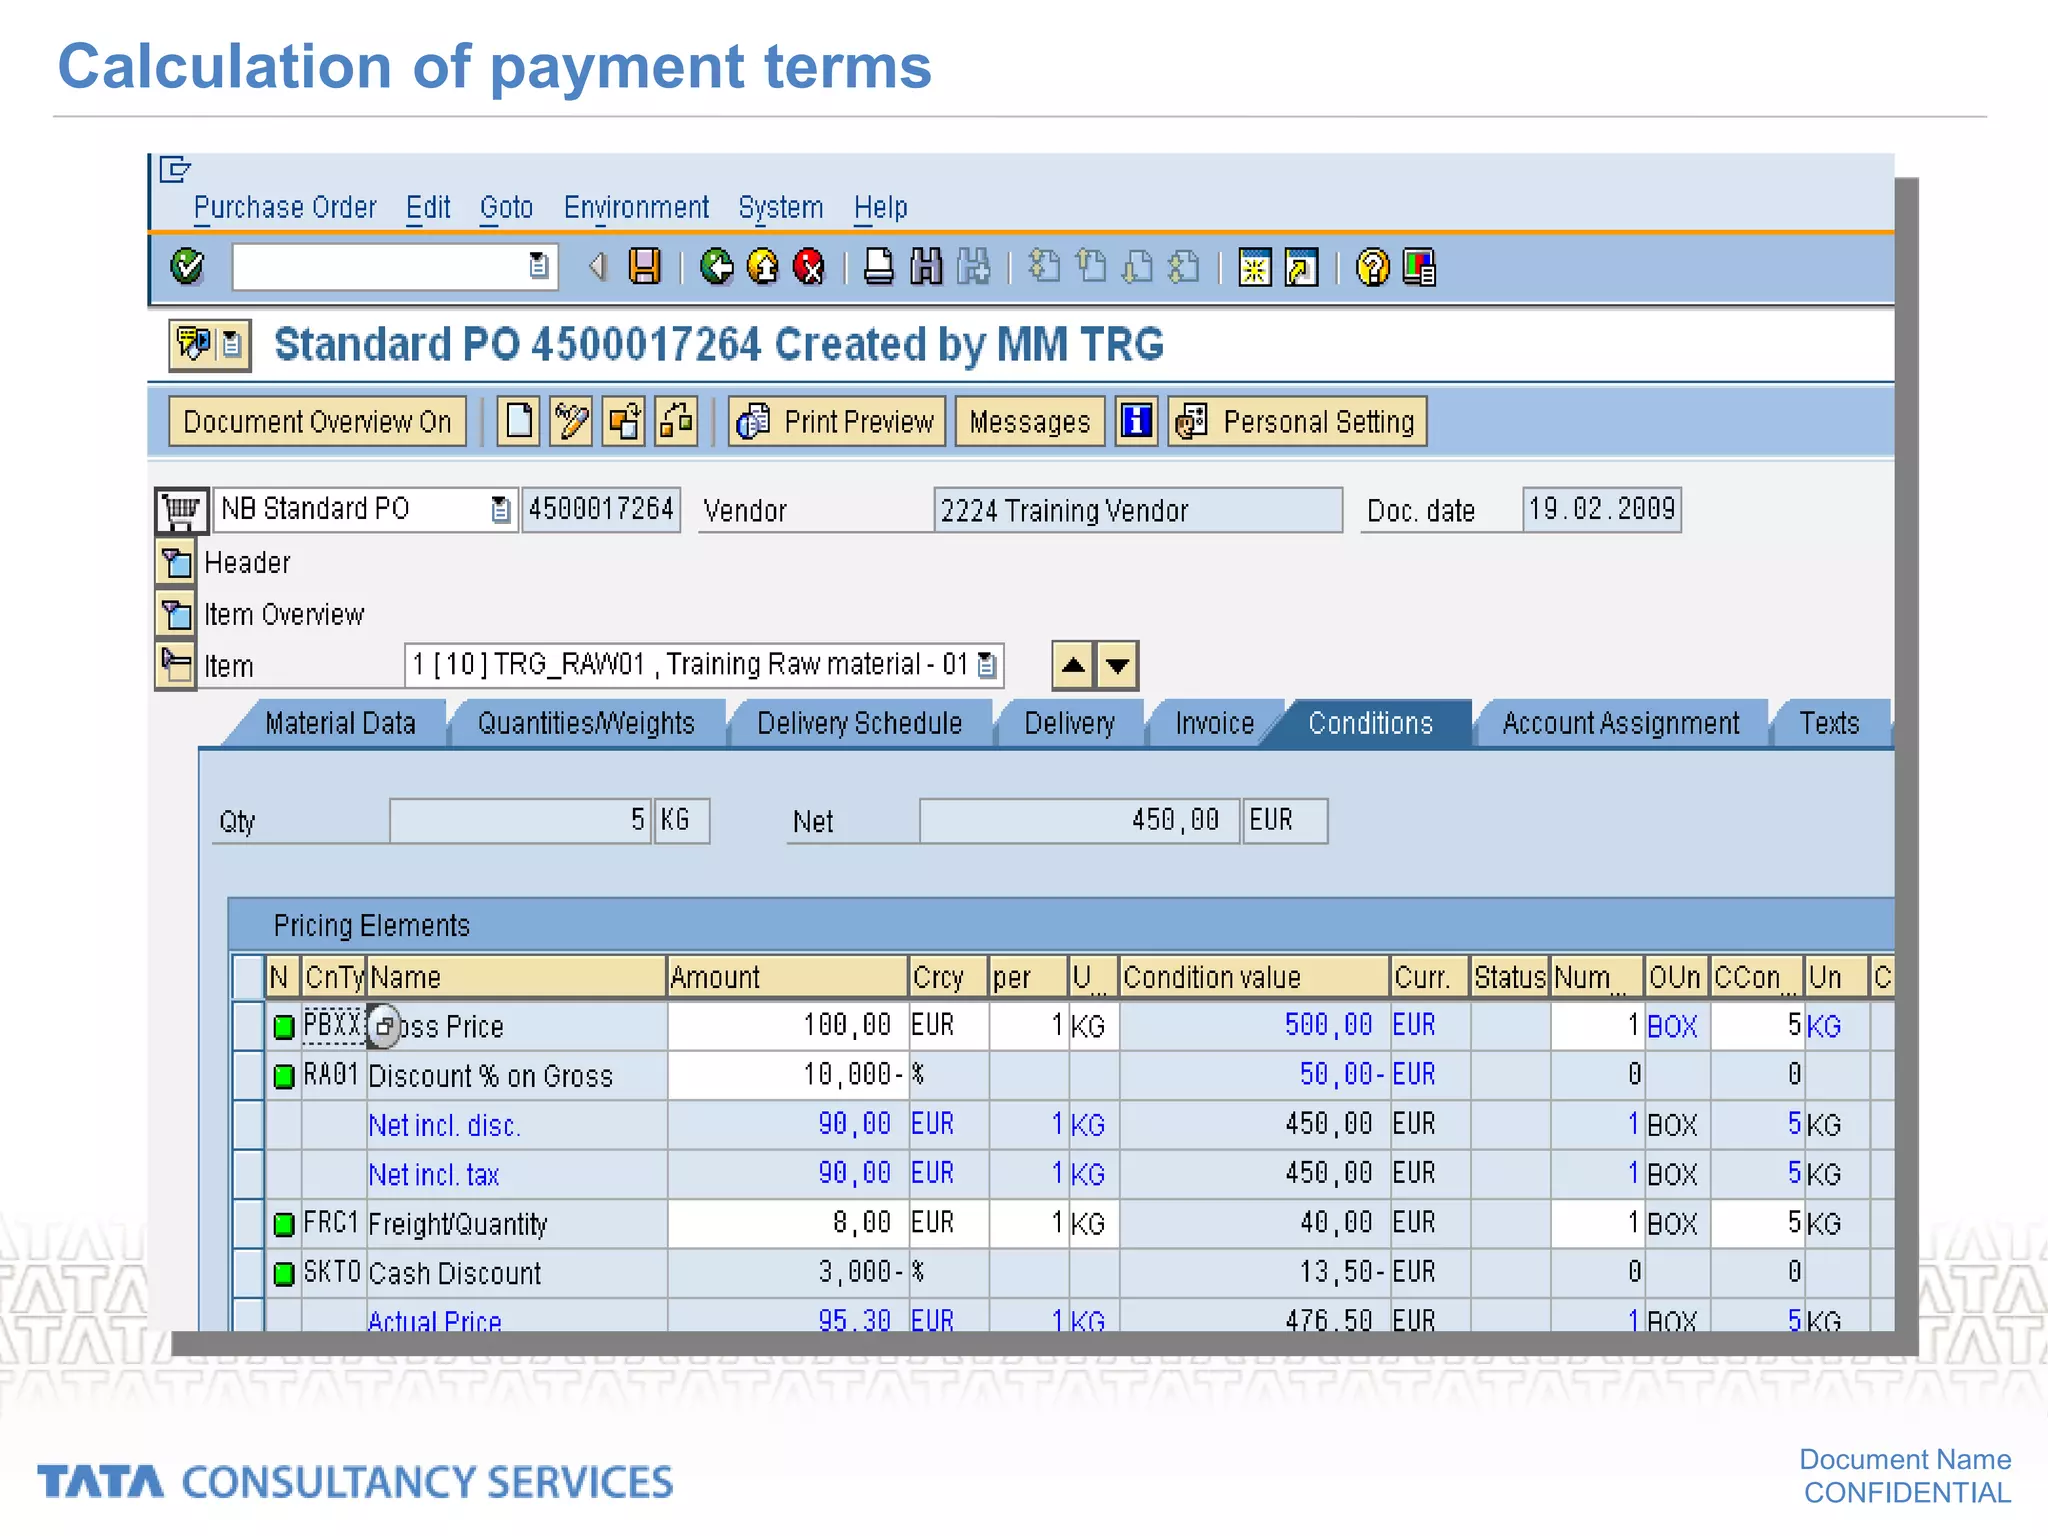Screen dimensions: 2048x1536
Task: Select the PBXX Gross Price row selector
Action: (248, 1026)
